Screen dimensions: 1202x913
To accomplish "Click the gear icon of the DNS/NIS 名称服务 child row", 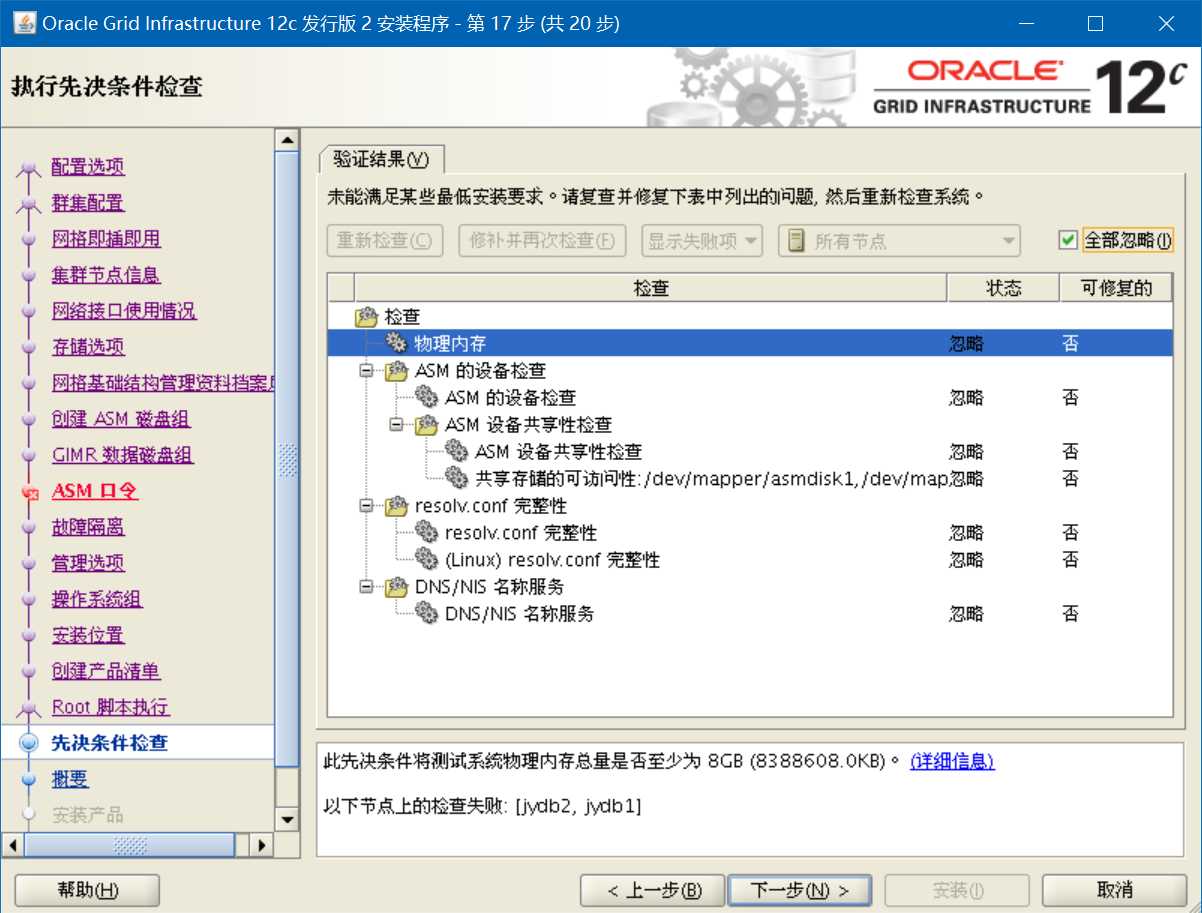I will [x=427, y=613].
